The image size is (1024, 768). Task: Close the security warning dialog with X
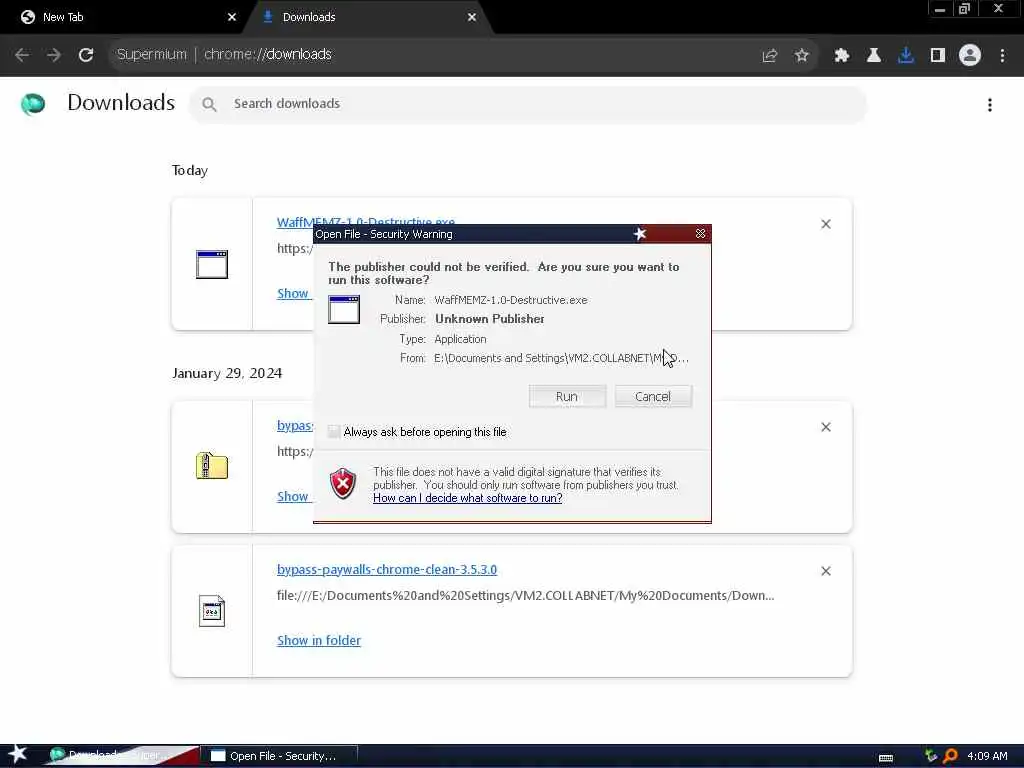(700, 234)
